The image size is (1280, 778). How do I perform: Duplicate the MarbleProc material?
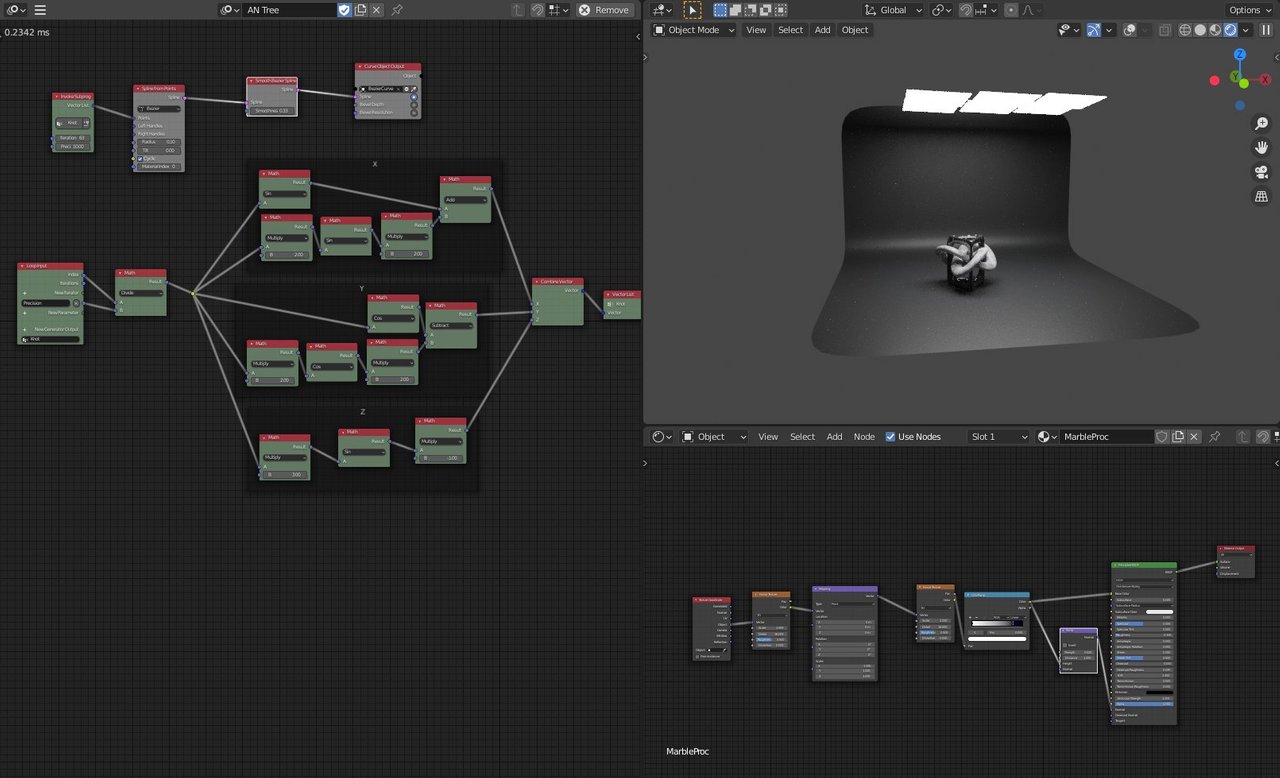pyautogui.click(x=1178, y=437)
